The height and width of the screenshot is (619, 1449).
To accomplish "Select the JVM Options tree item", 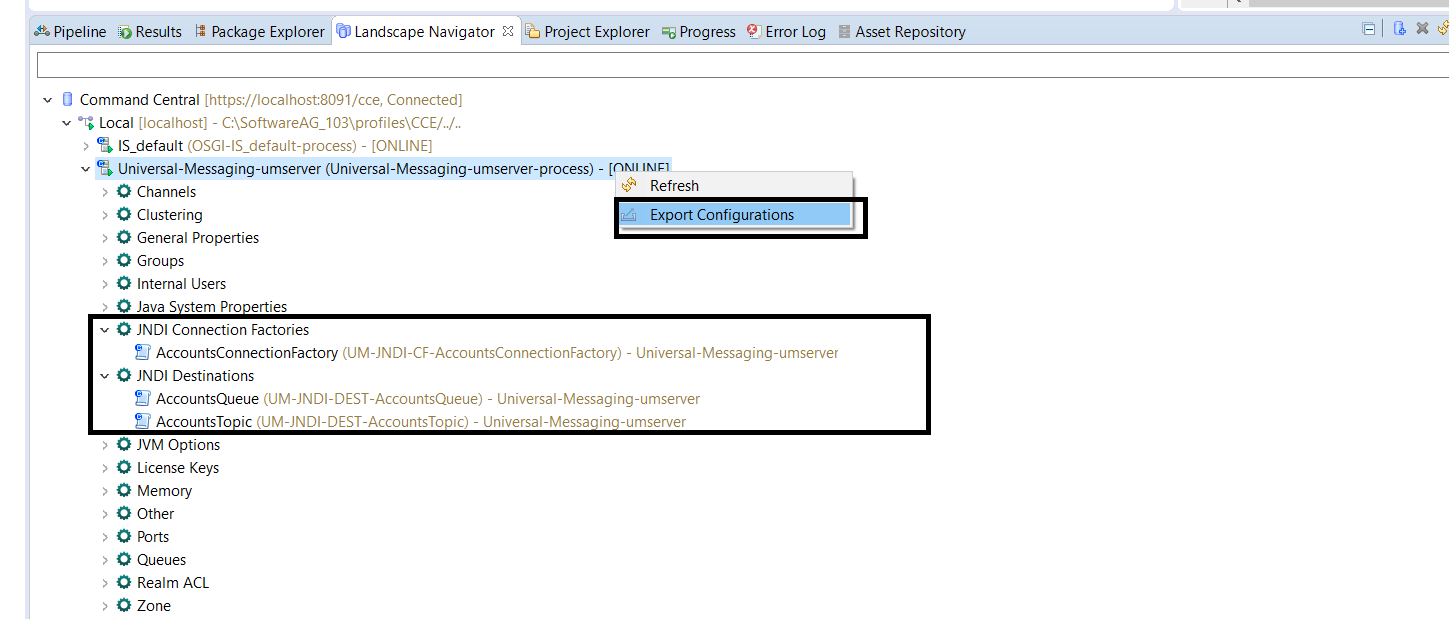I will pyautogui.click(x=178, y=445).
